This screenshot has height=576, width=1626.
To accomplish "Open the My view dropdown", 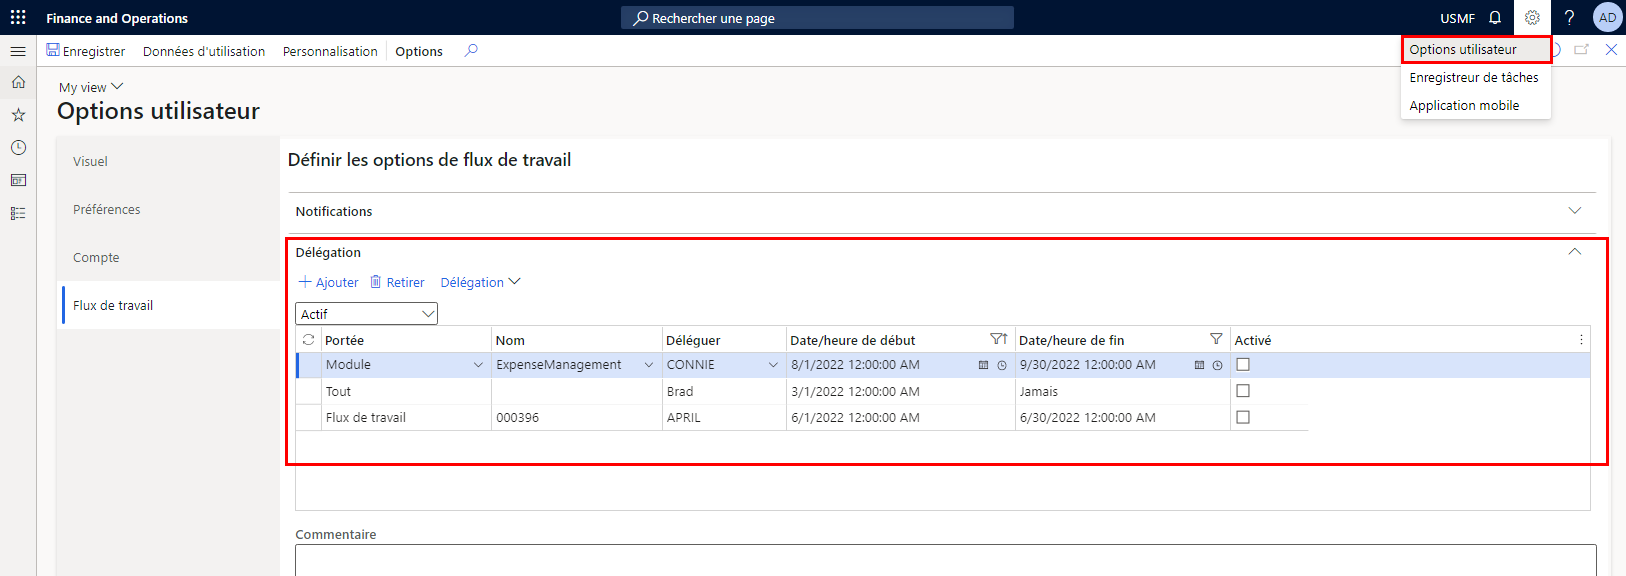I will (91, 87).
